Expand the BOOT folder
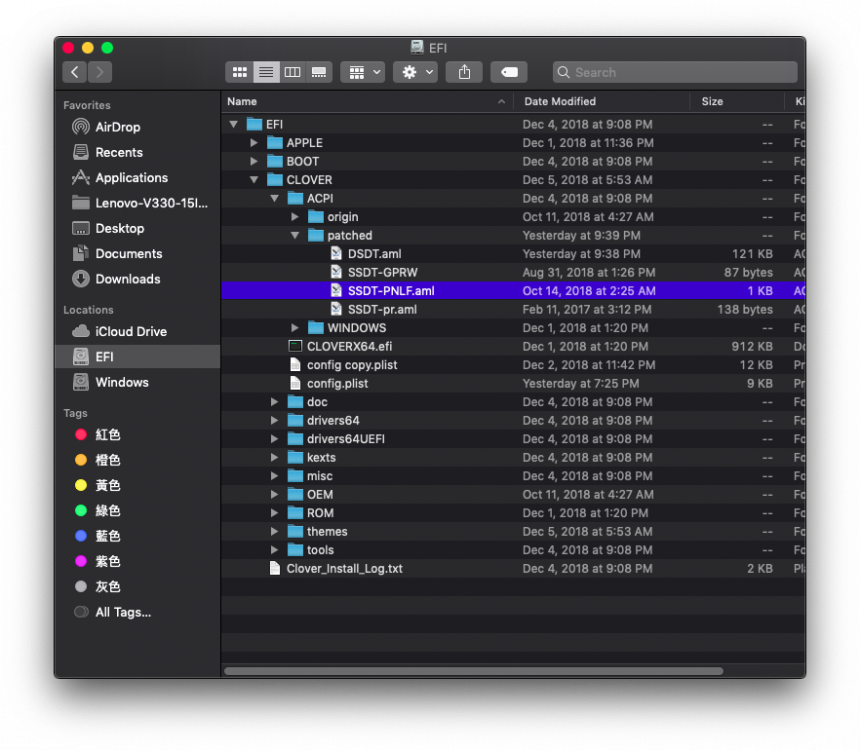The image size is (860, 750). [254, 161]
